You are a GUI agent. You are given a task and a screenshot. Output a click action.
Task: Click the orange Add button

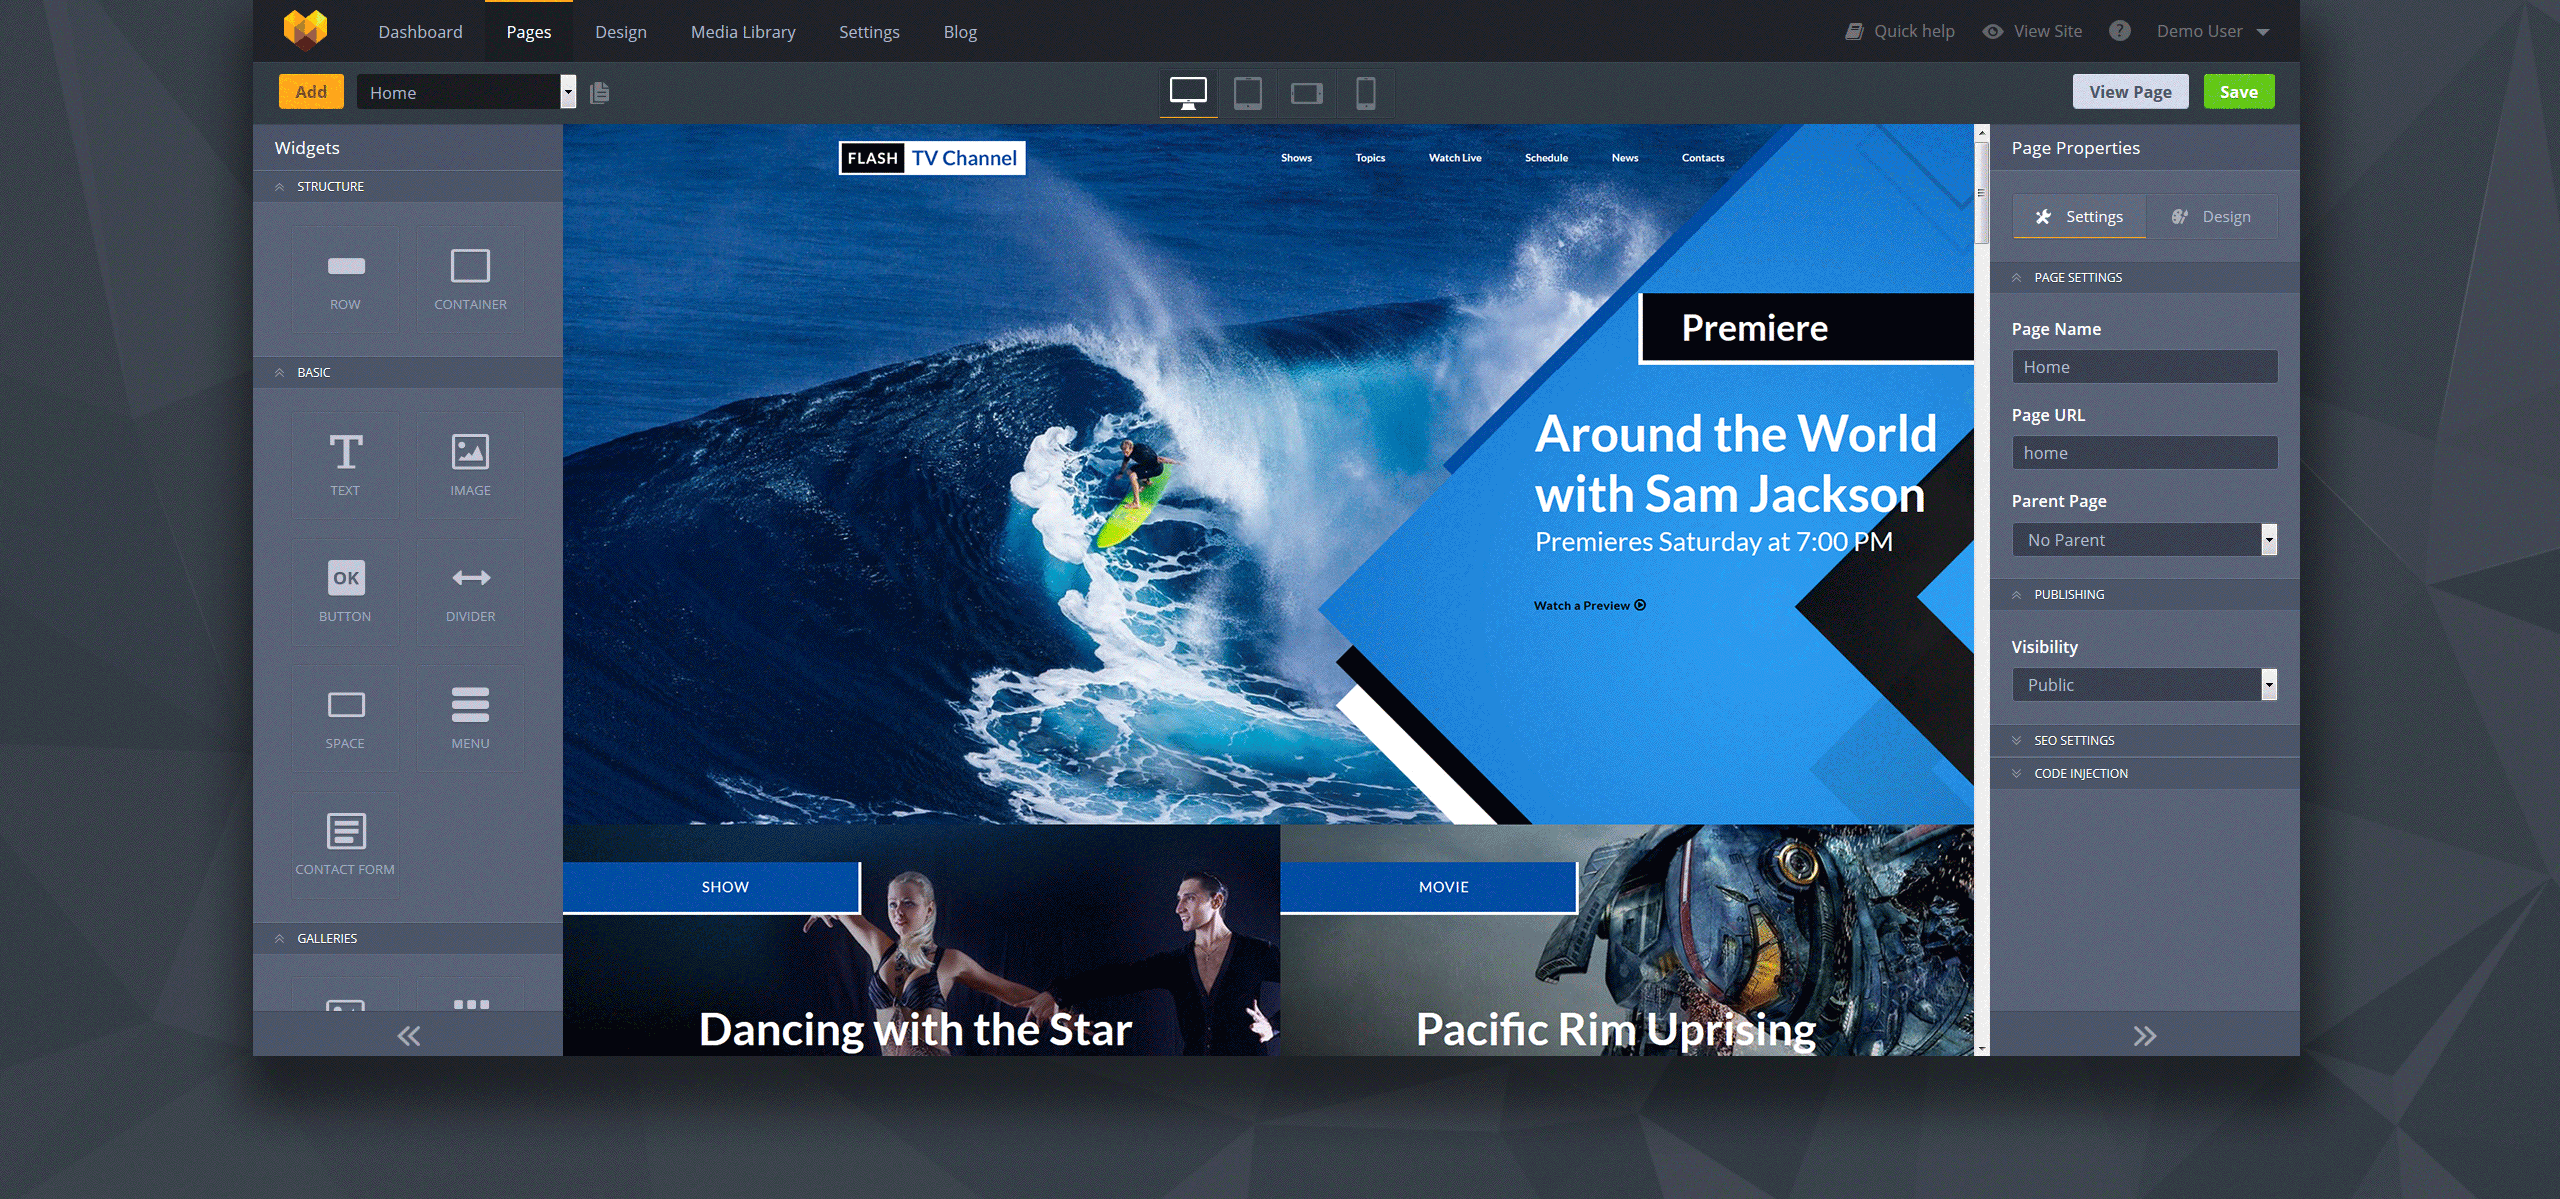tap(311, 92)
